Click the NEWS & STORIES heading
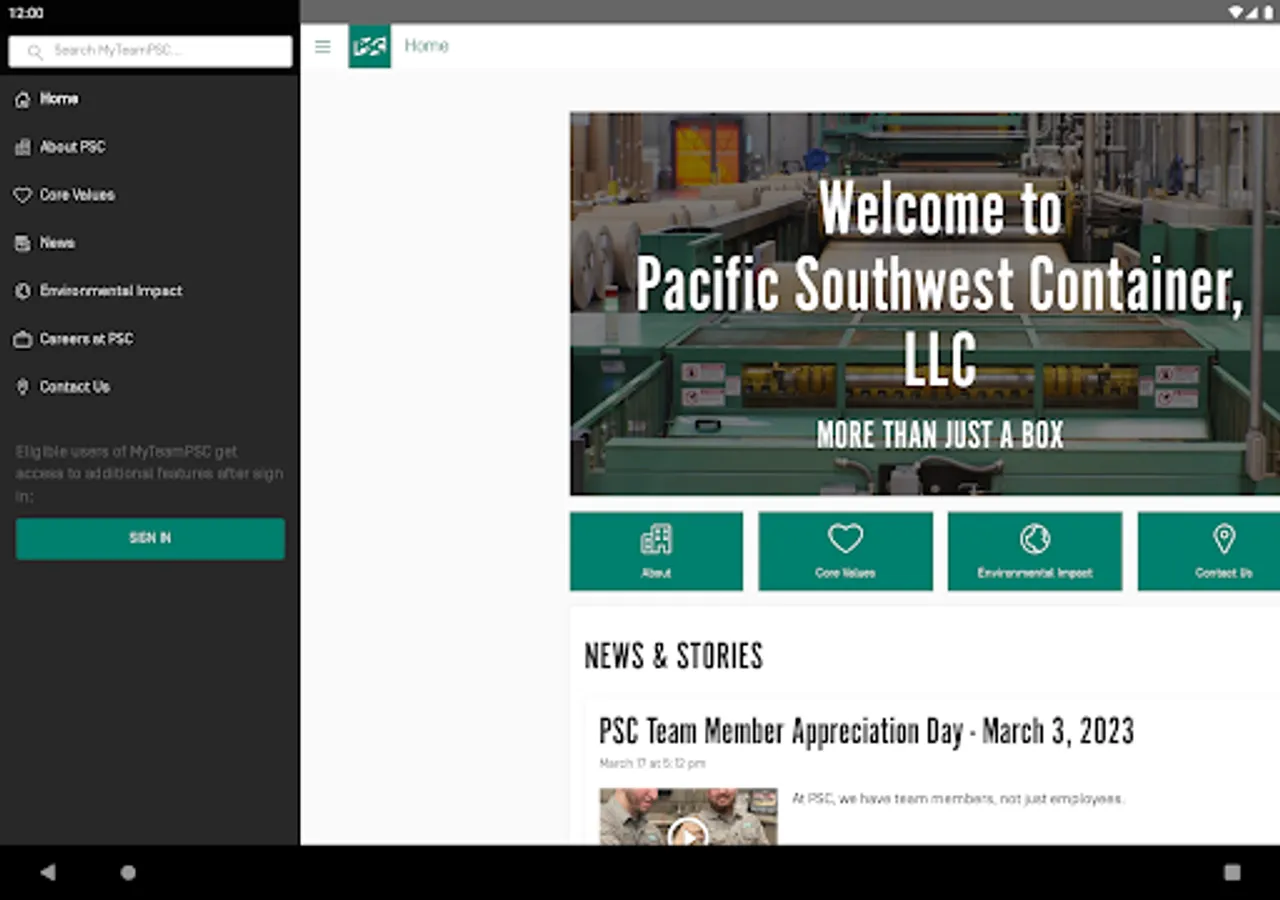 tap(674, 656)
